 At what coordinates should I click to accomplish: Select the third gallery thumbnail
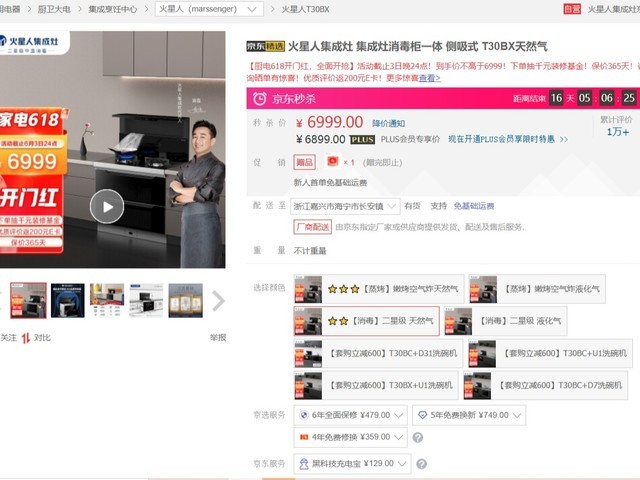pyautogui.click(x=107, y=300)
